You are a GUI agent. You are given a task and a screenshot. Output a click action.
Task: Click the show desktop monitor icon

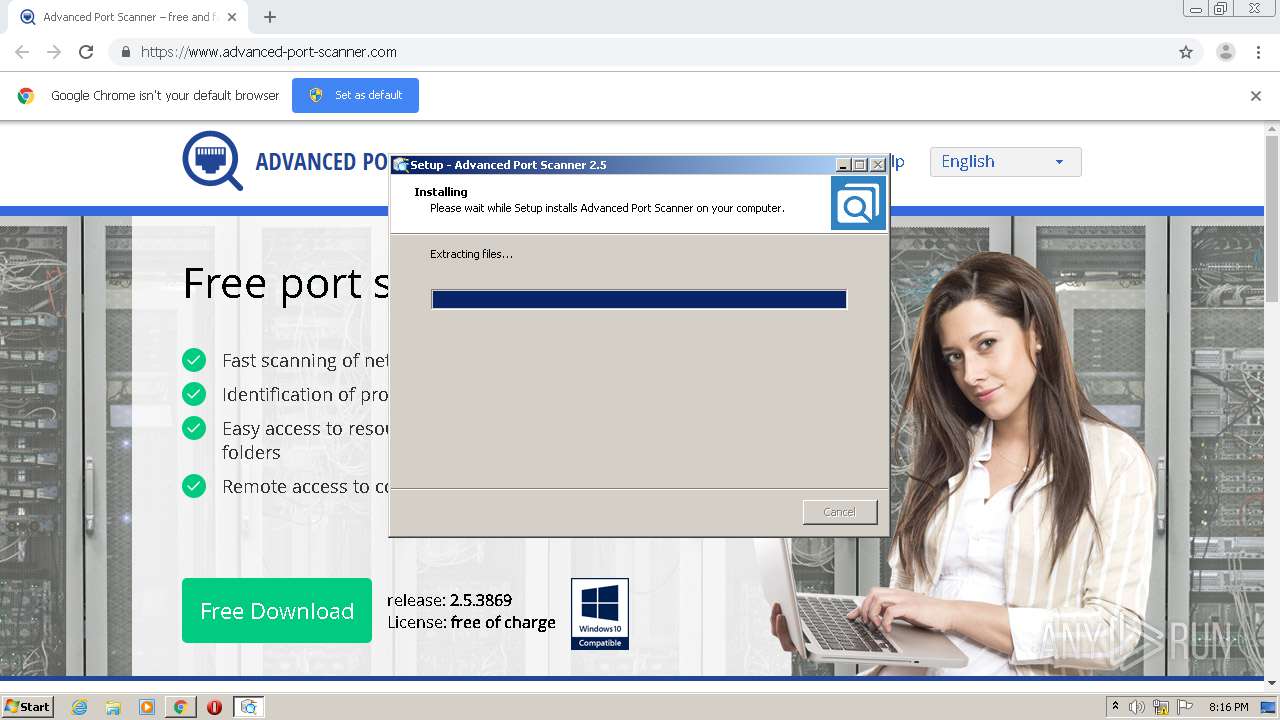(1268, 707)
